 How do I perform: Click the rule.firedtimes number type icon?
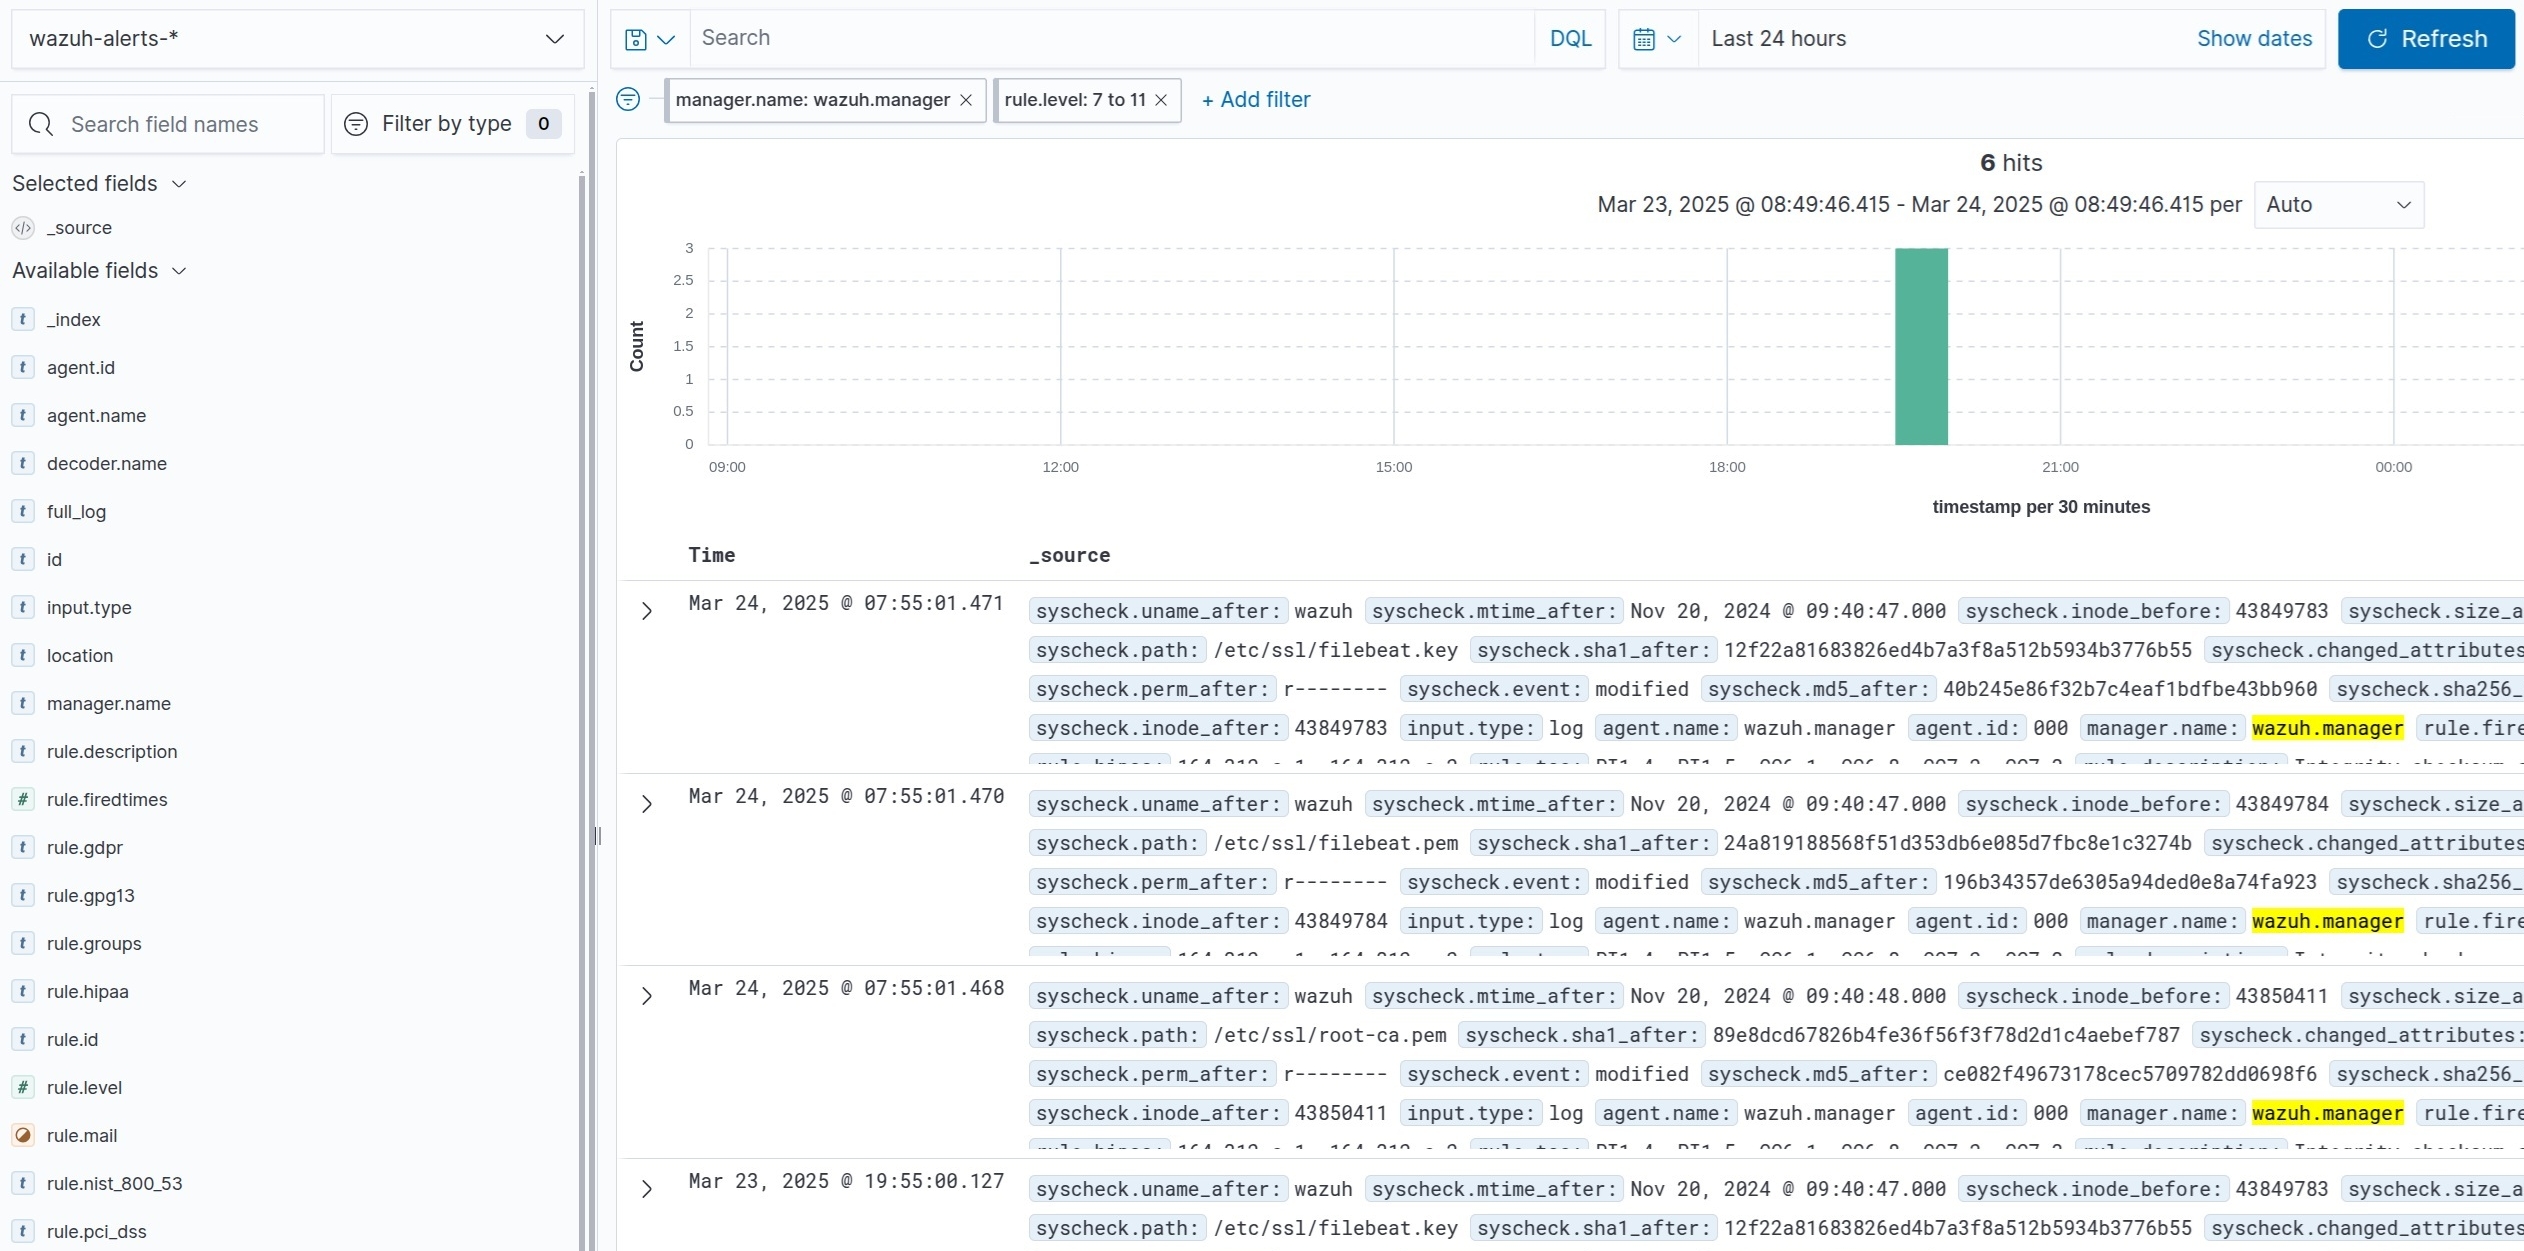click(x=23, y=800)
